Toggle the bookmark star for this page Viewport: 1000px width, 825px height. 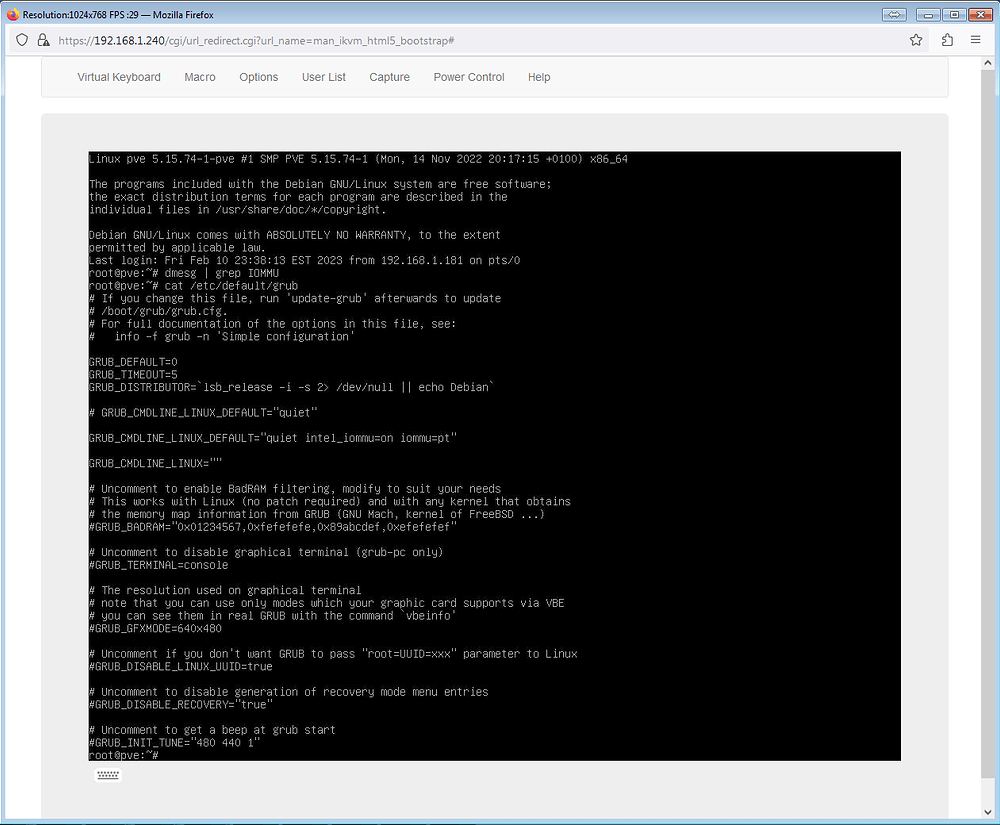pos(916,41)
